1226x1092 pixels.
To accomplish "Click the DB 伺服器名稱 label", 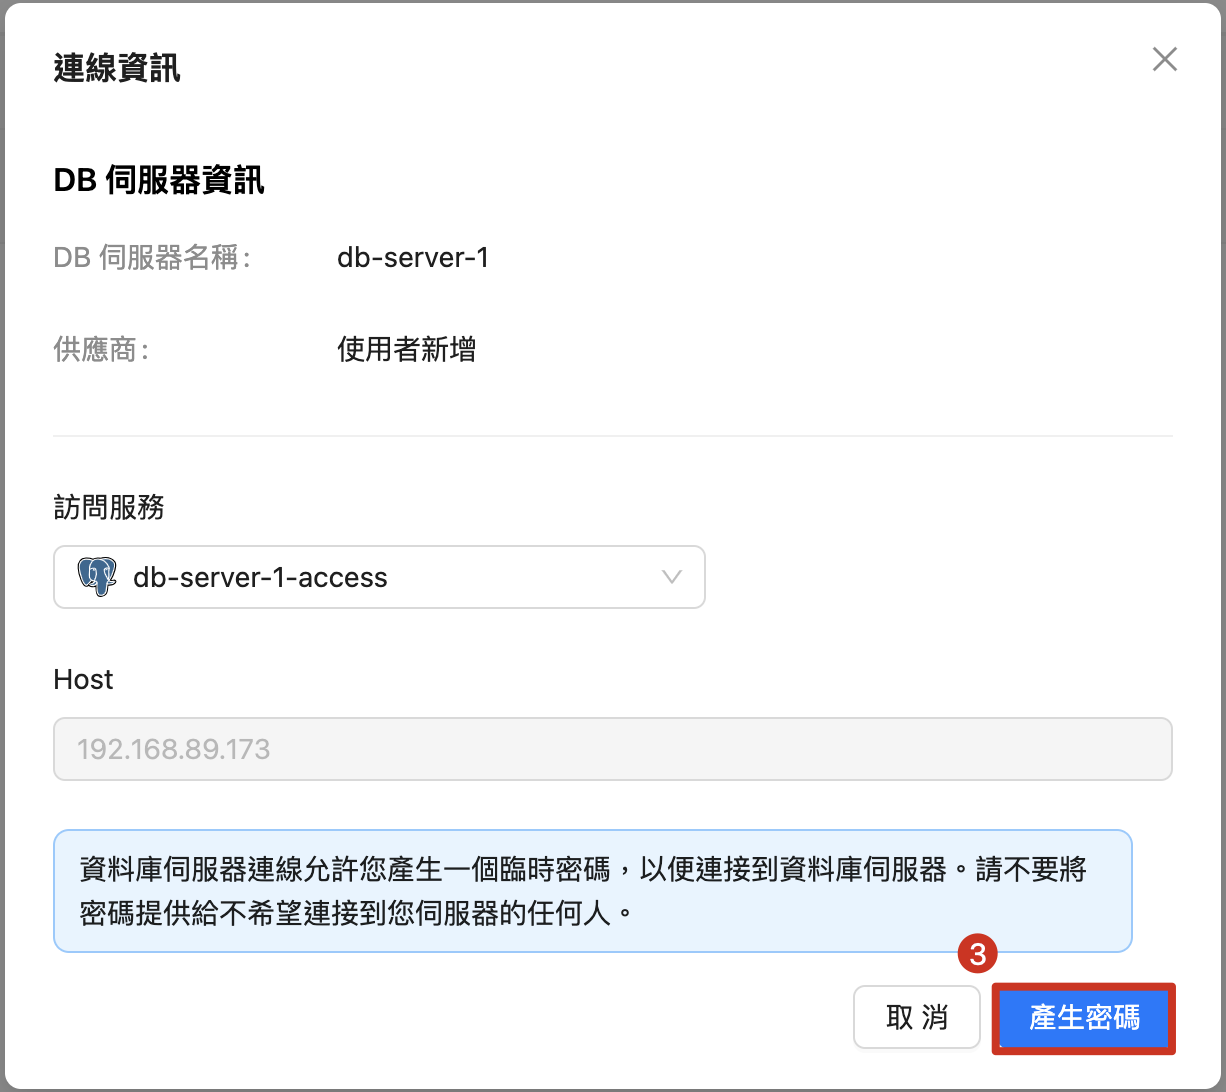I will click(x=151, y=258).
